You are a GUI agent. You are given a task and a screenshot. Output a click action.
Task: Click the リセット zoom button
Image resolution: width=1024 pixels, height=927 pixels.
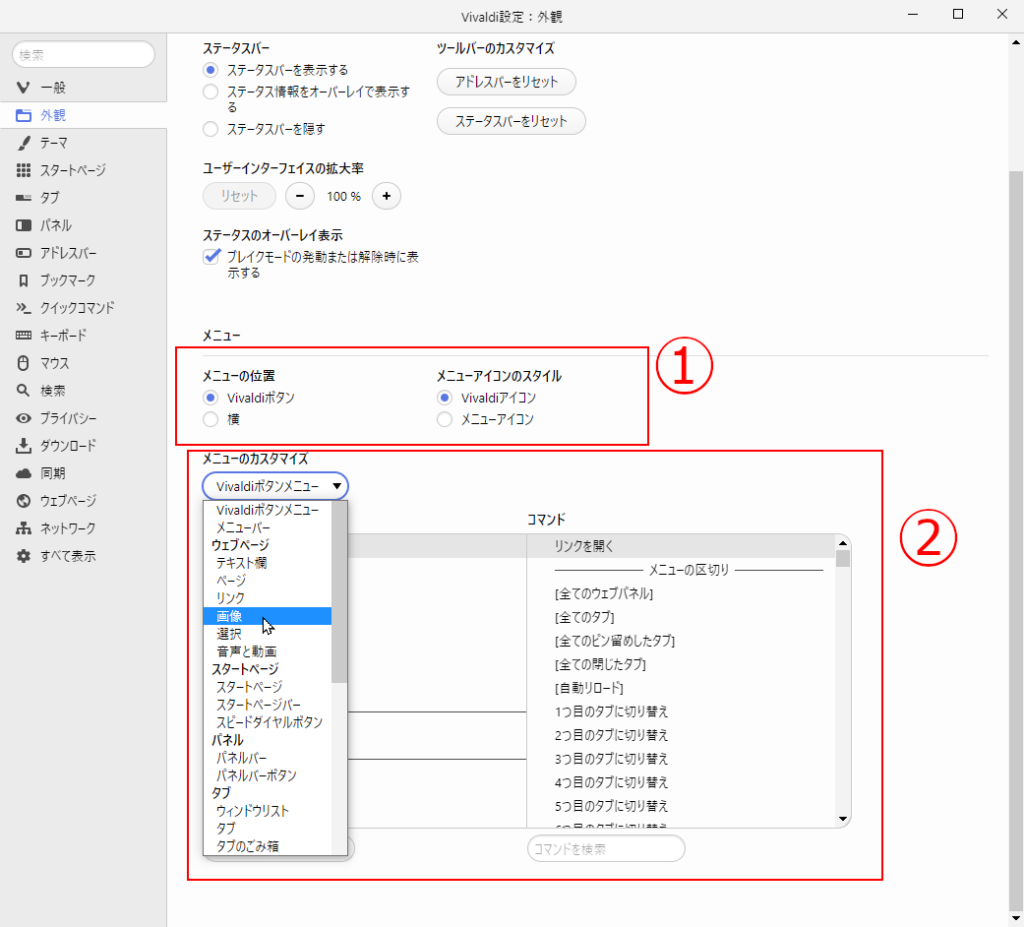pyautogui.click(x=239, y=196)
